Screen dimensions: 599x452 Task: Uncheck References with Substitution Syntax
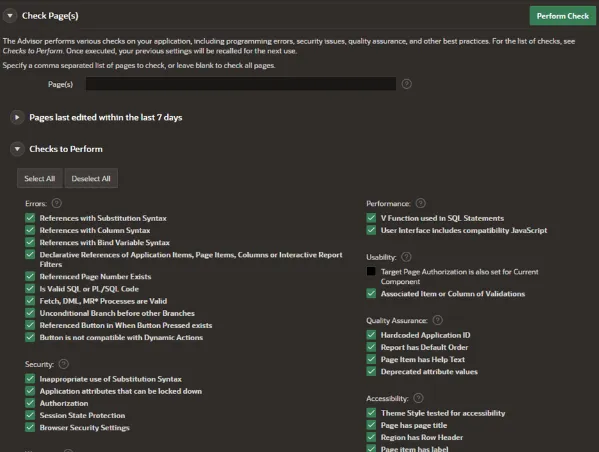(30, 218)
